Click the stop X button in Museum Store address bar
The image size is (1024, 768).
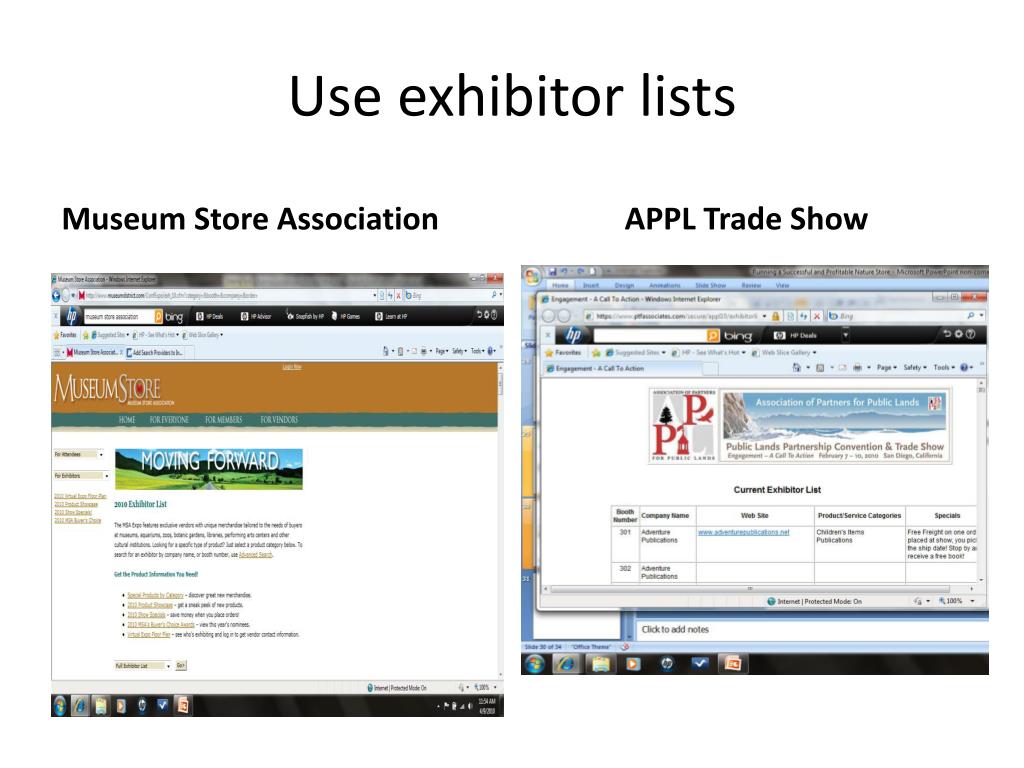pyautogui.click(x=398, y=296)
